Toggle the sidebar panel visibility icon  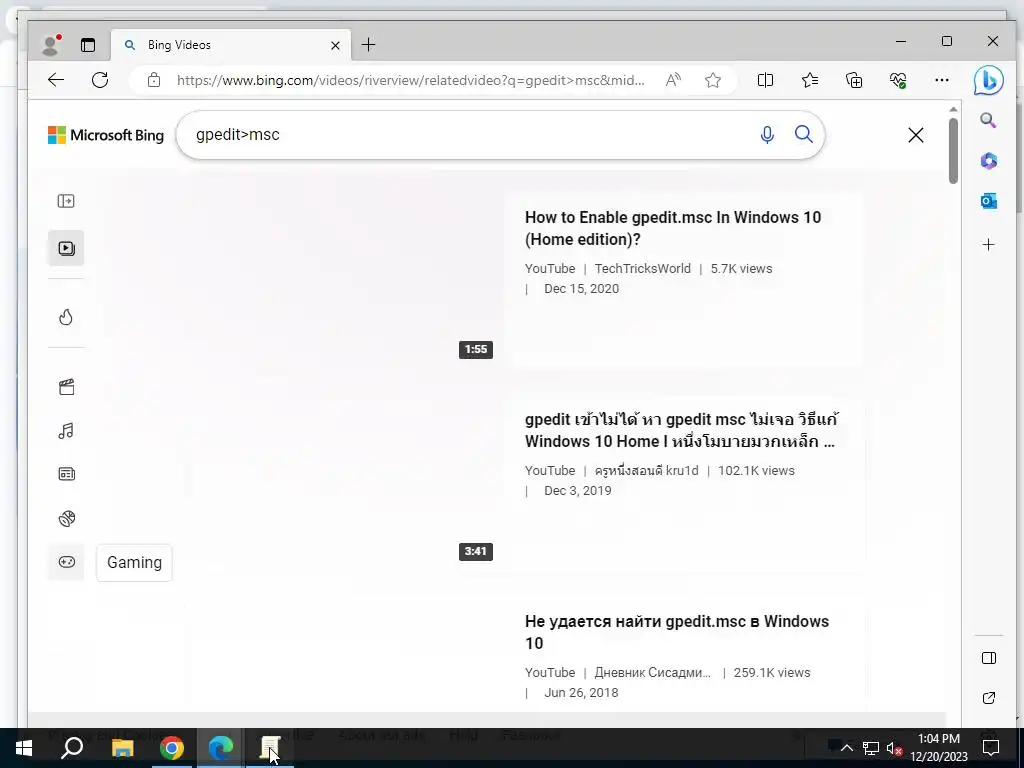pos(989,658)
